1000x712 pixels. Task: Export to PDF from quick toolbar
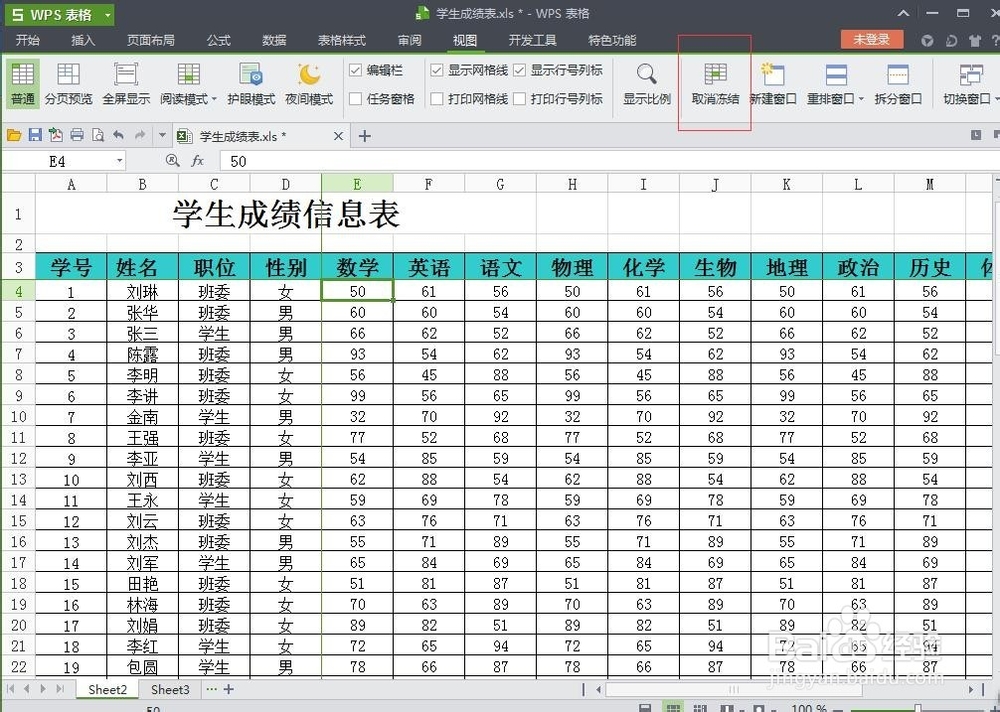pos(56,135)
